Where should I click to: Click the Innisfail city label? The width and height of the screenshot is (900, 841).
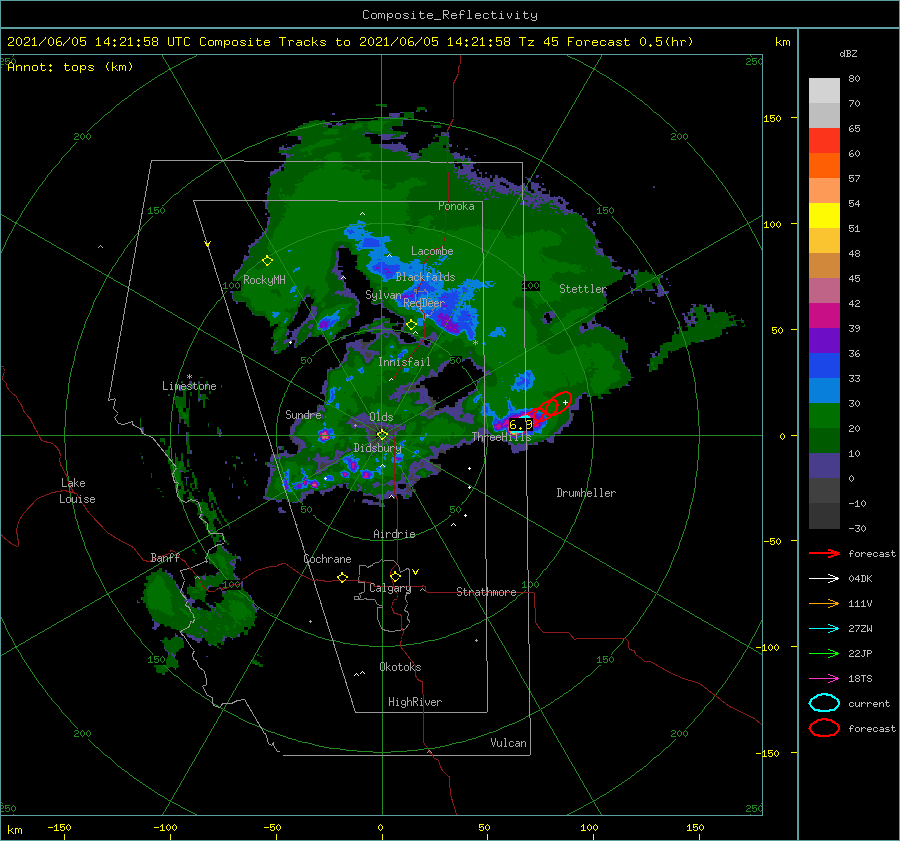404,362
